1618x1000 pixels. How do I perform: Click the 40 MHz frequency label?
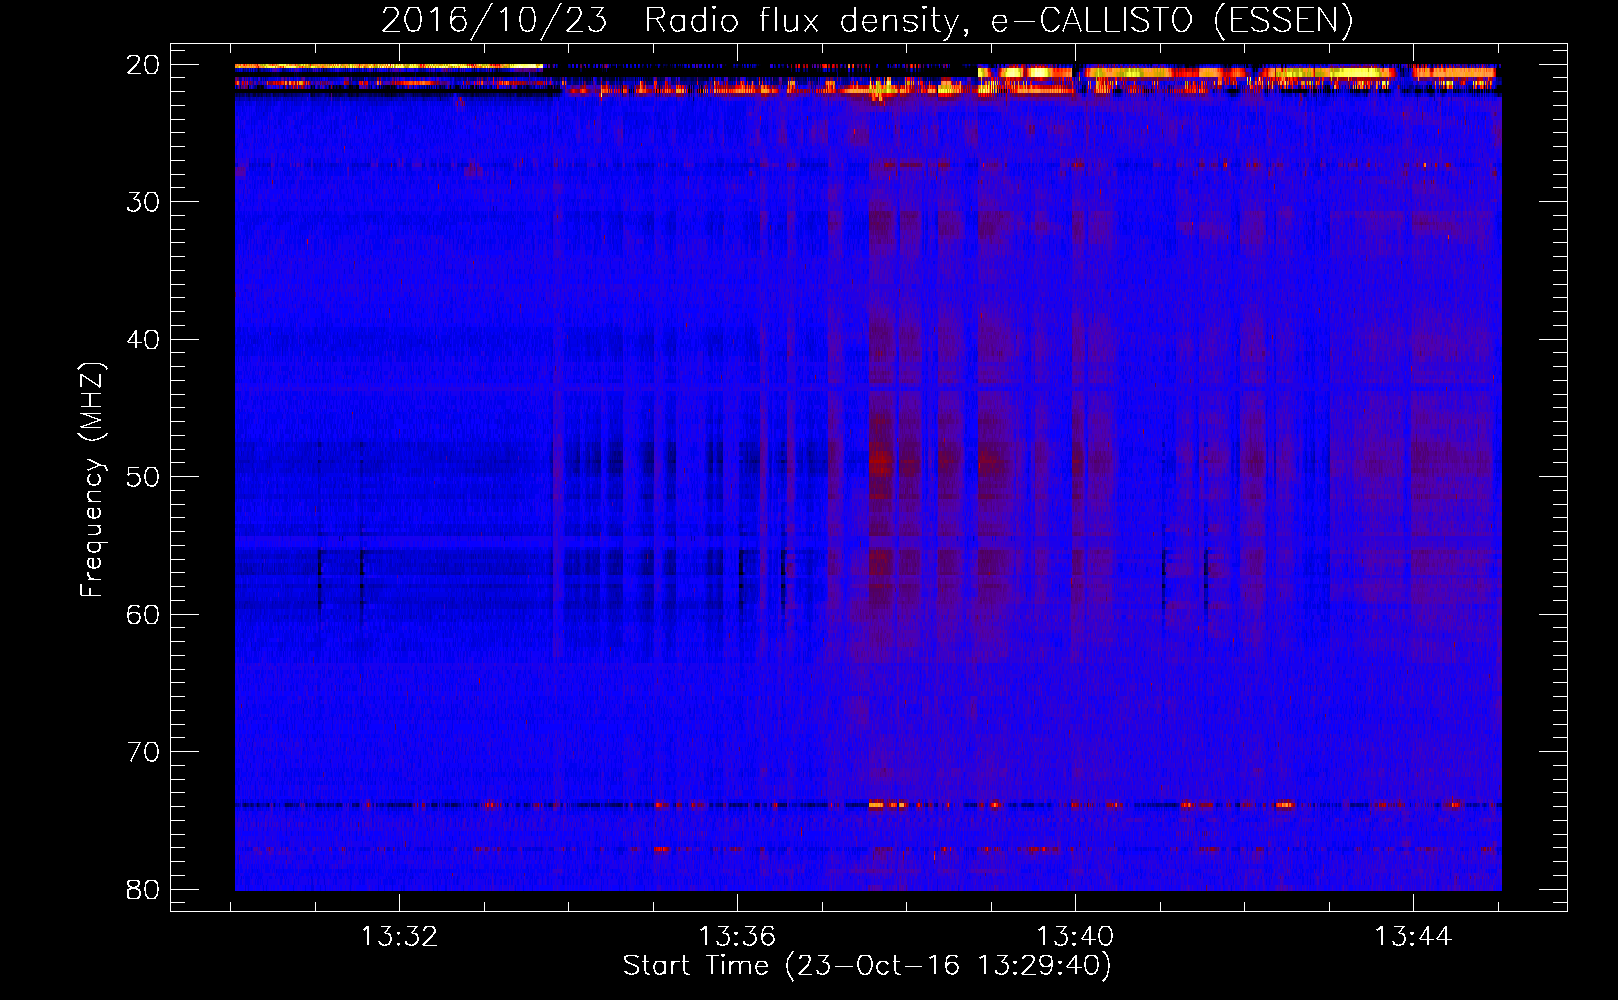point(144,340)
